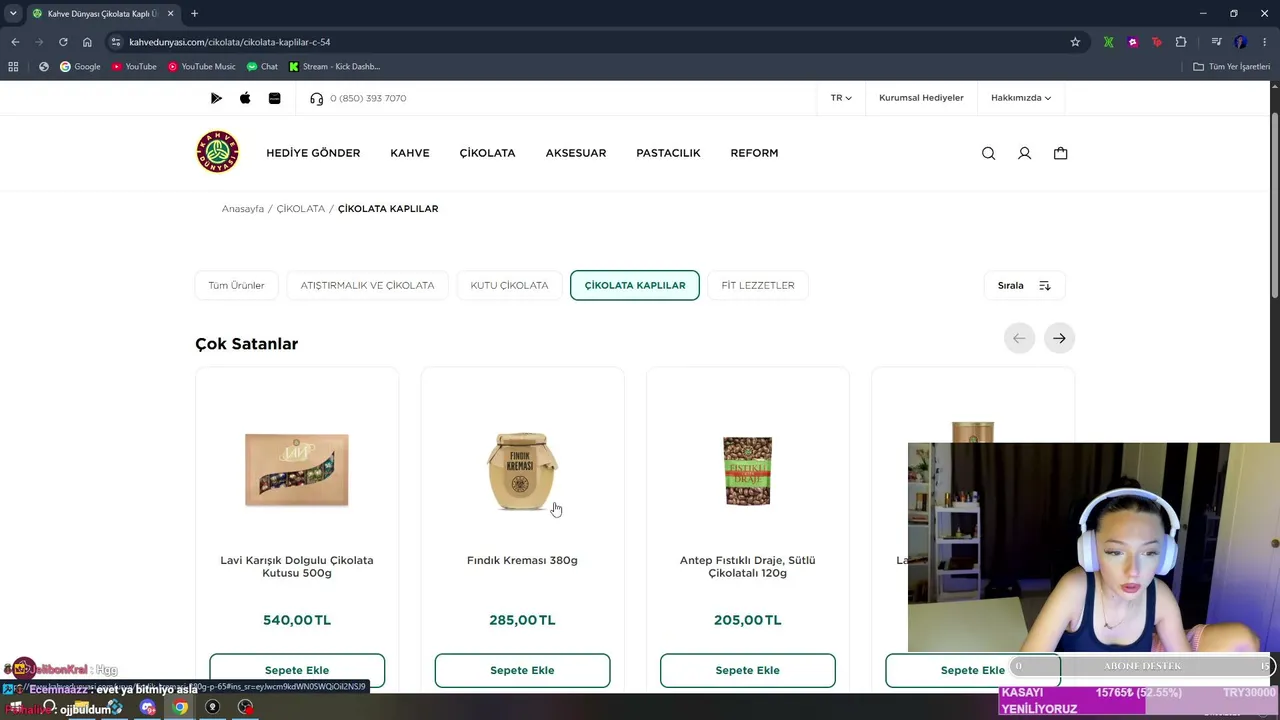Open the Google Play store icon link
The image size is (1280, 720).
pos(216,98)
